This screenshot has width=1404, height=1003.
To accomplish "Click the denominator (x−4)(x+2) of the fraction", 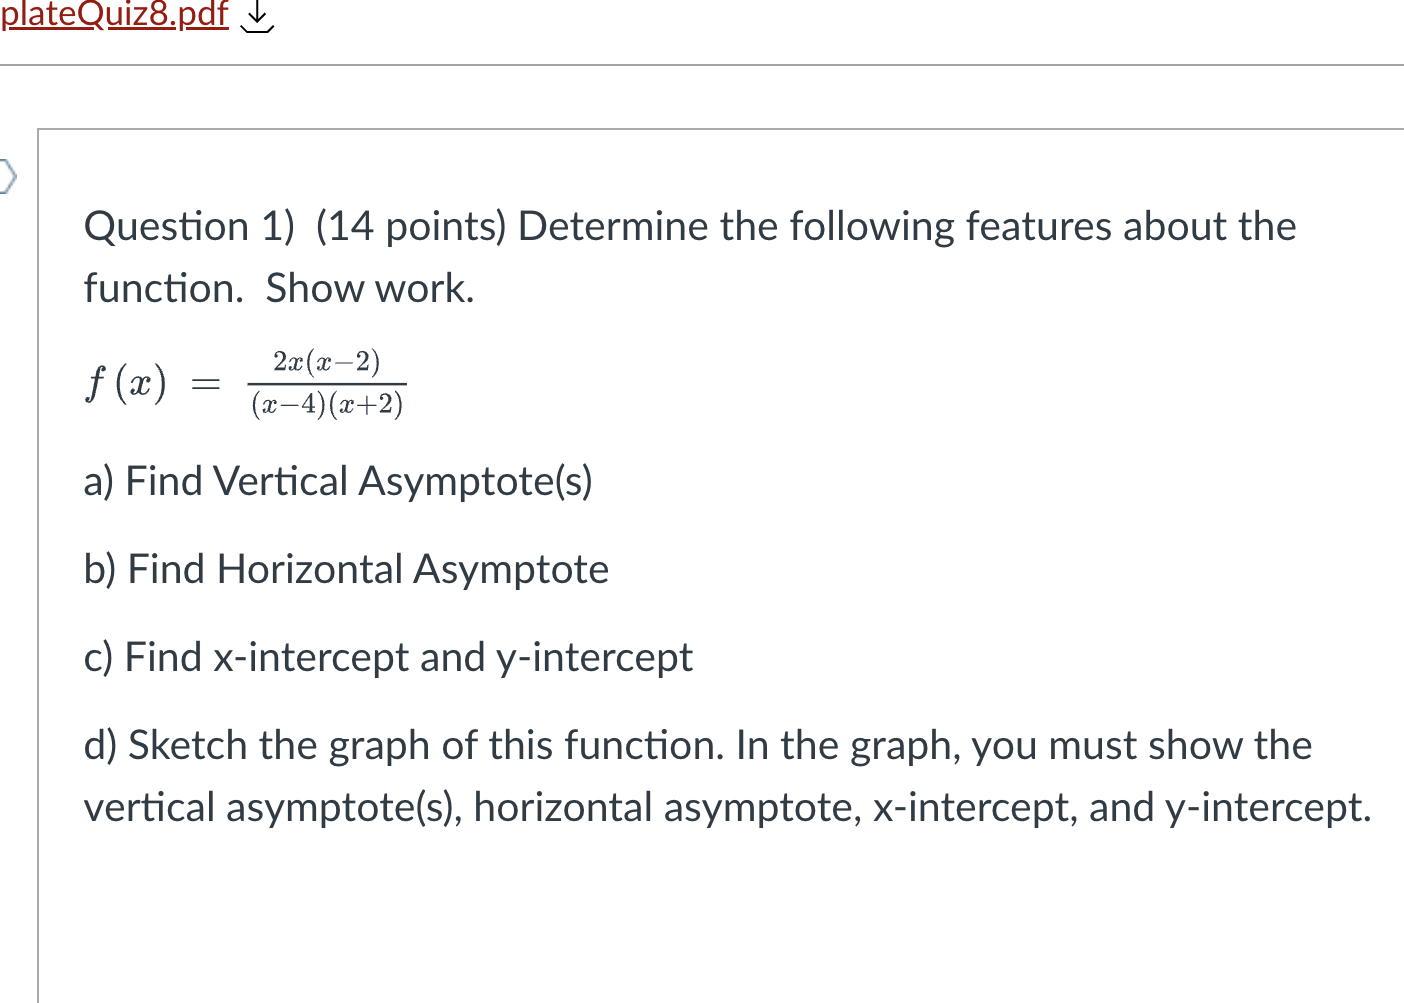I will click(327, 404).
